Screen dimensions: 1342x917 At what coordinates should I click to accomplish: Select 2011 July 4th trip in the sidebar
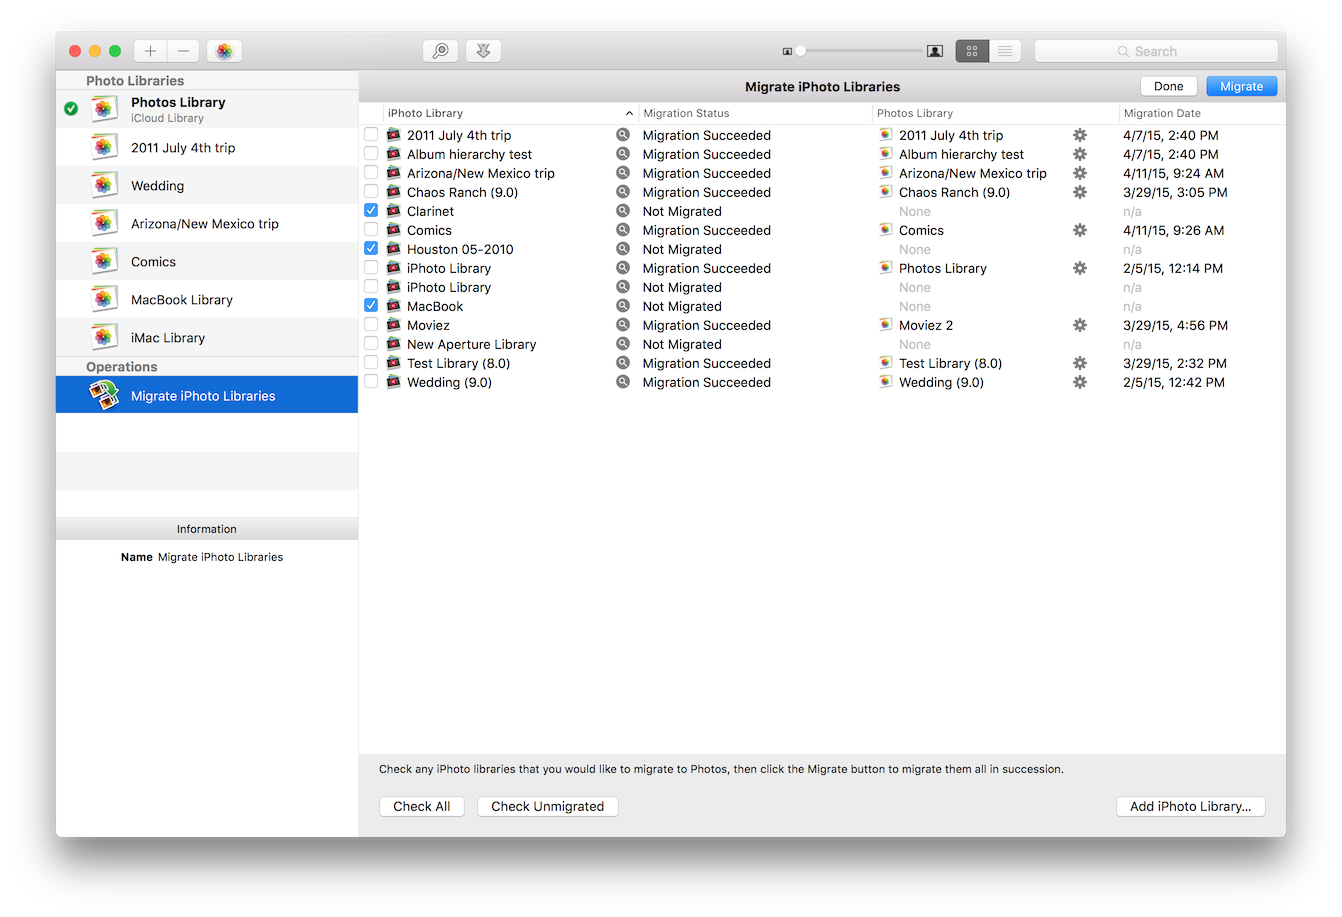pos(207,148)
